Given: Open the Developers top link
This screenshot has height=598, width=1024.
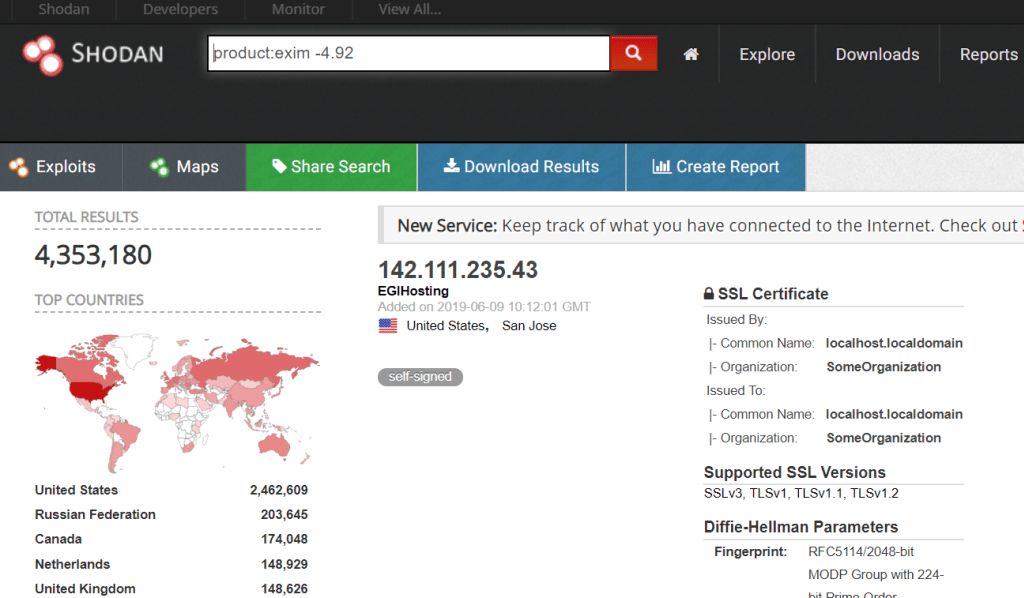Looking at the screenshot, I should click(x=180, y=10).
